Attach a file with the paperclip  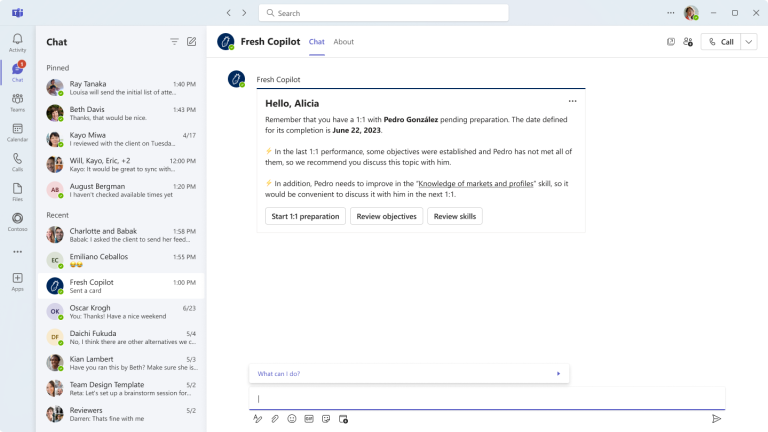[275, 419]
